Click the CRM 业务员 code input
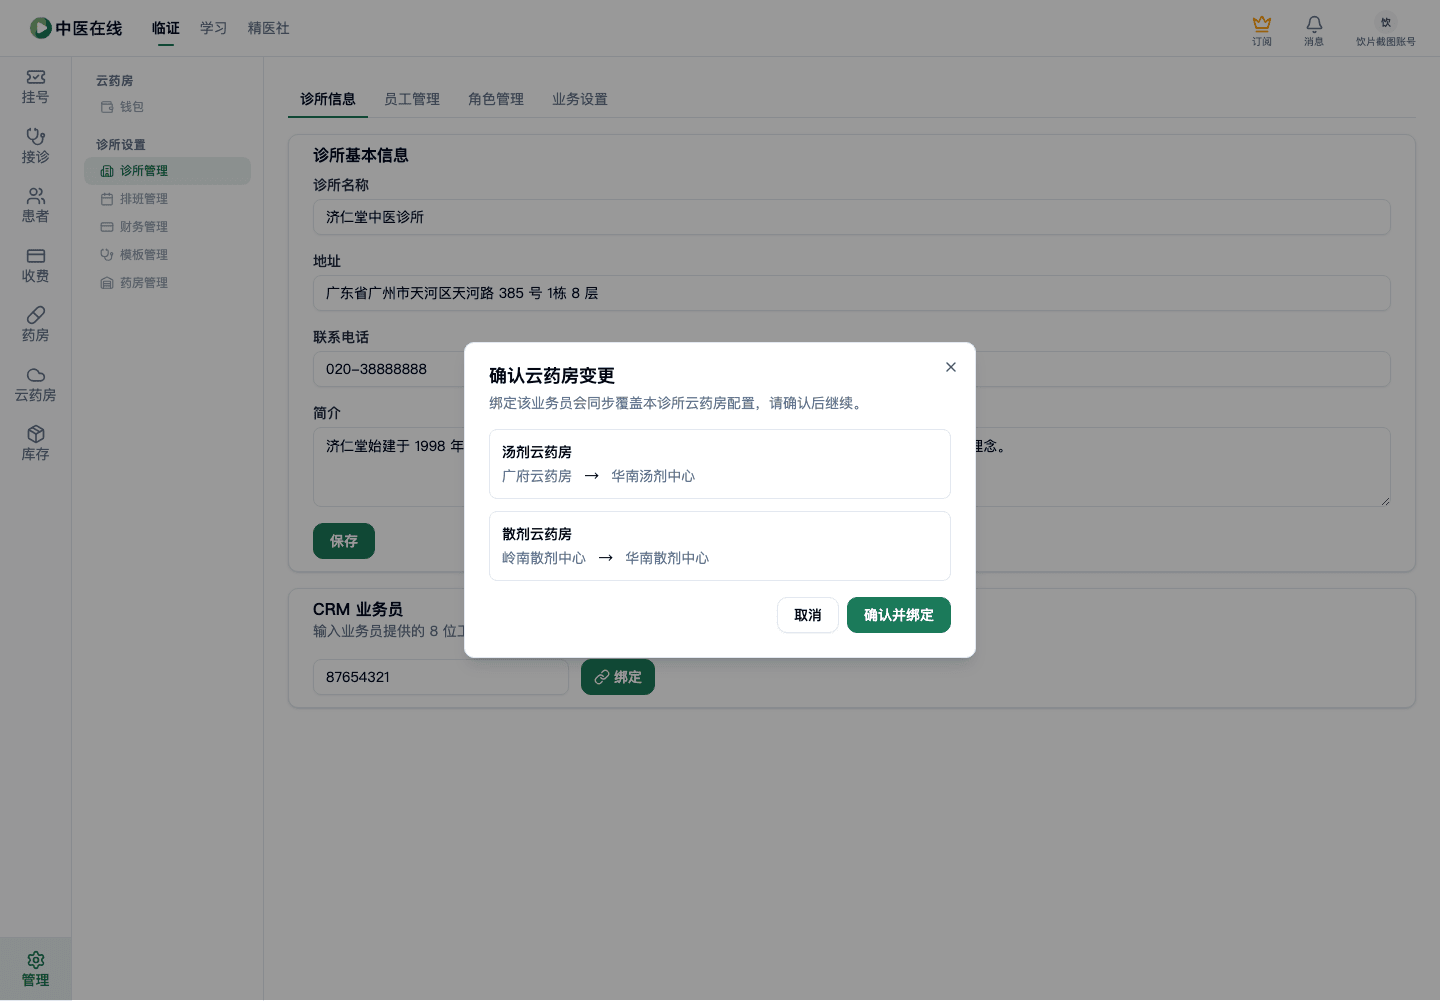 441,677
